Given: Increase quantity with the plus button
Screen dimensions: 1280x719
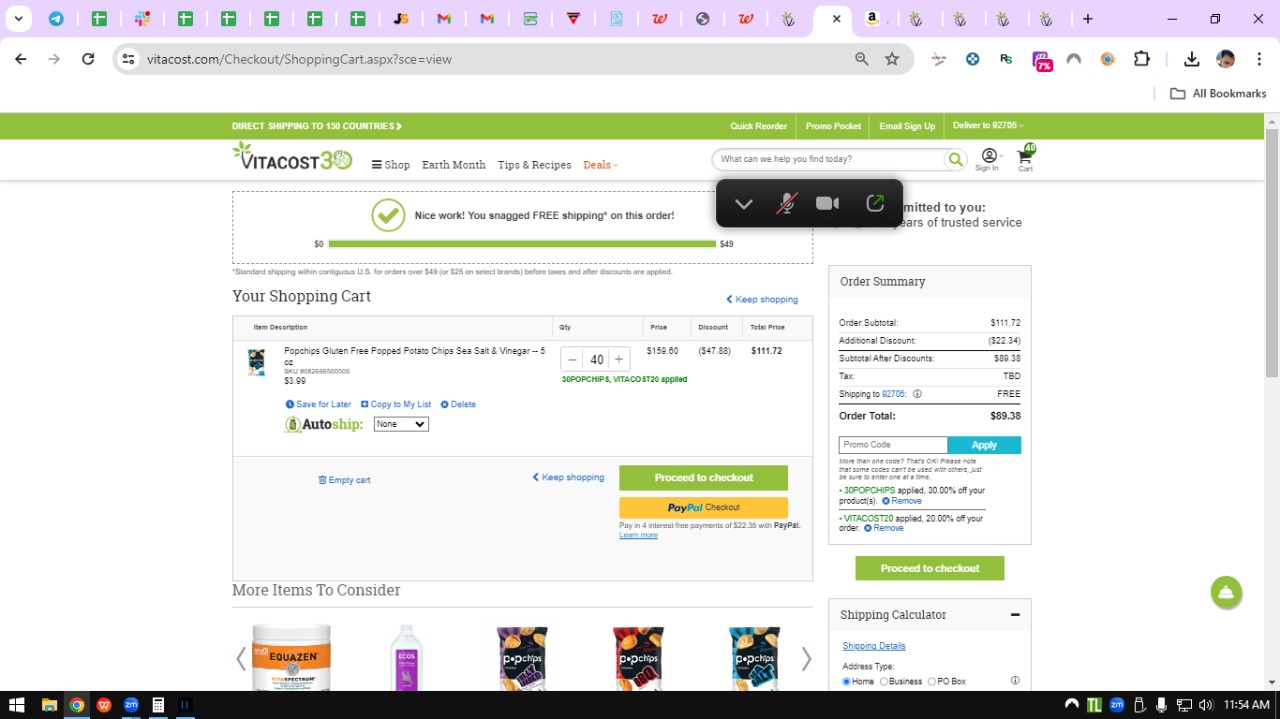Looking at the screenshot, I should (x=619, y=359).
